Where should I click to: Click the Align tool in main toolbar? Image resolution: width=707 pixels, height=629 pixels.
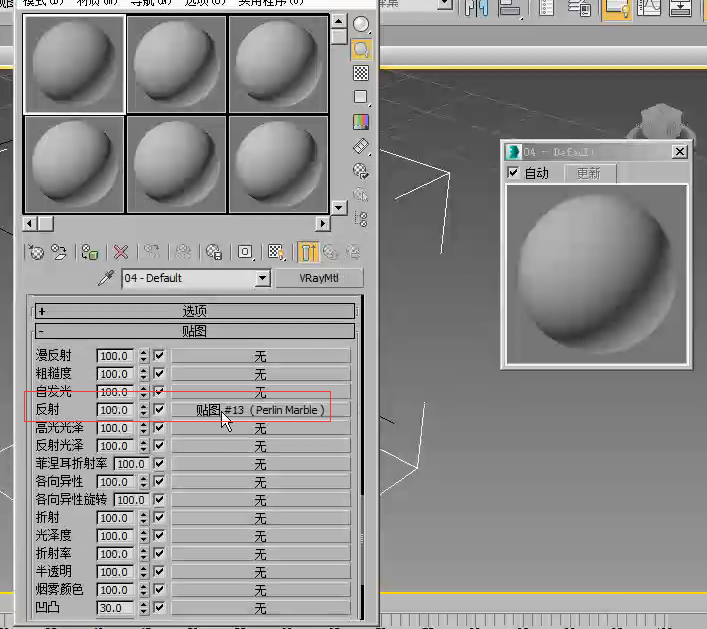click(510, 8)
